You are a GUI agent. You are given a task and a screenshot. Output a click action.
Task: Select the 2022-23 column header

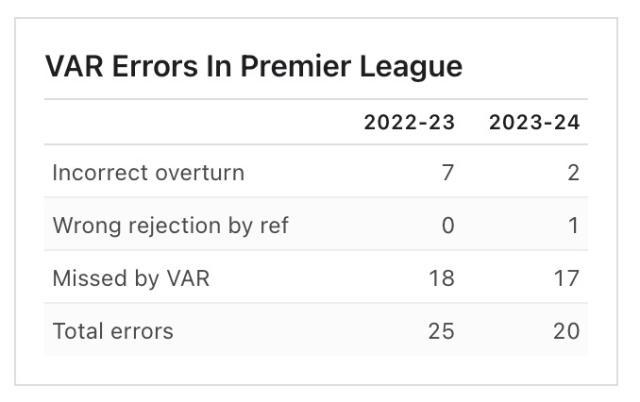pos(409,123)
